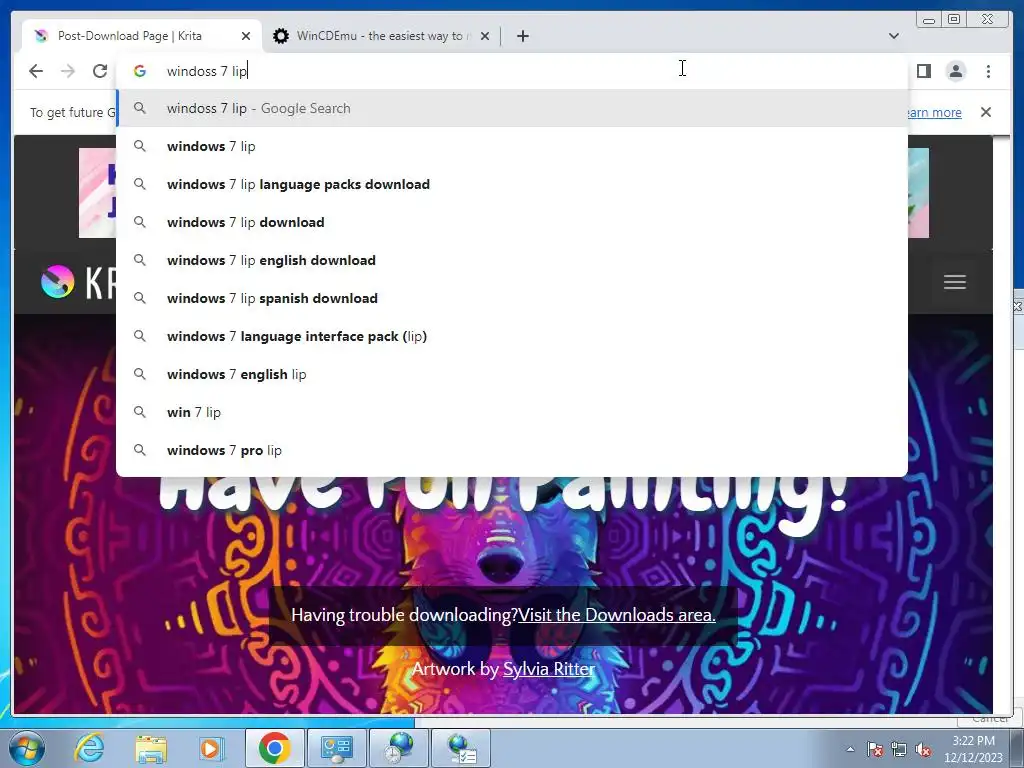Select the 'win 7 lip' suggestion
The height and width of the screenshot is (768, 1024).
click(512, 412)
